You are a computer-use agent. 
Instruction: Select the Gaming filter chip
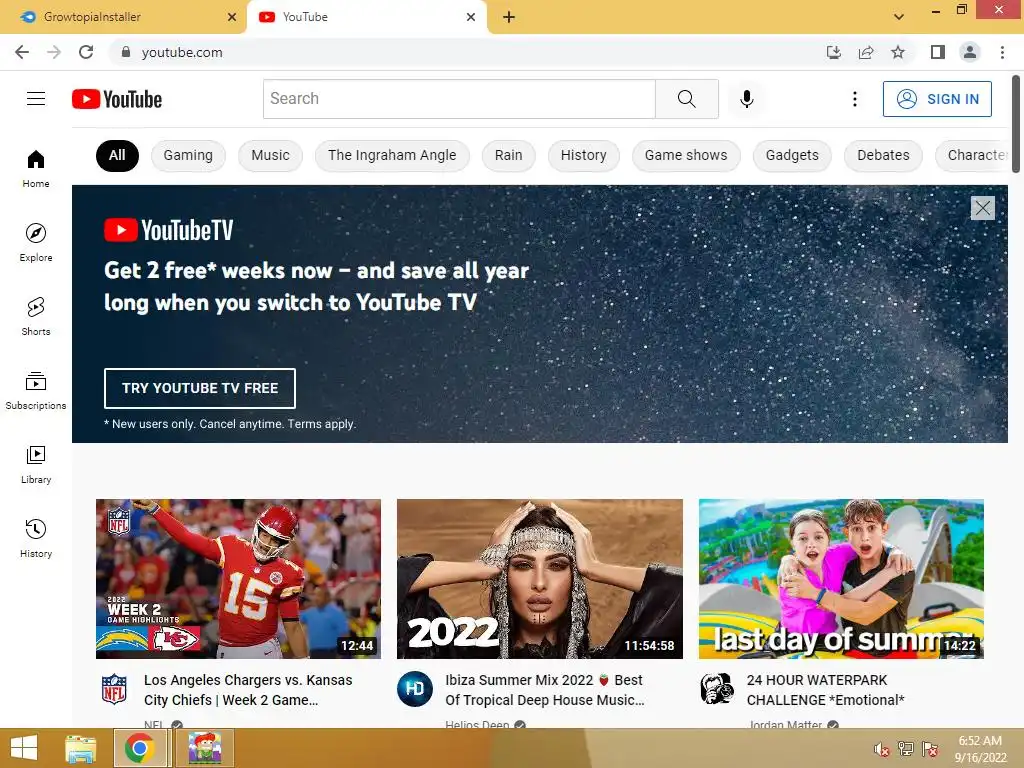(188, 155)
